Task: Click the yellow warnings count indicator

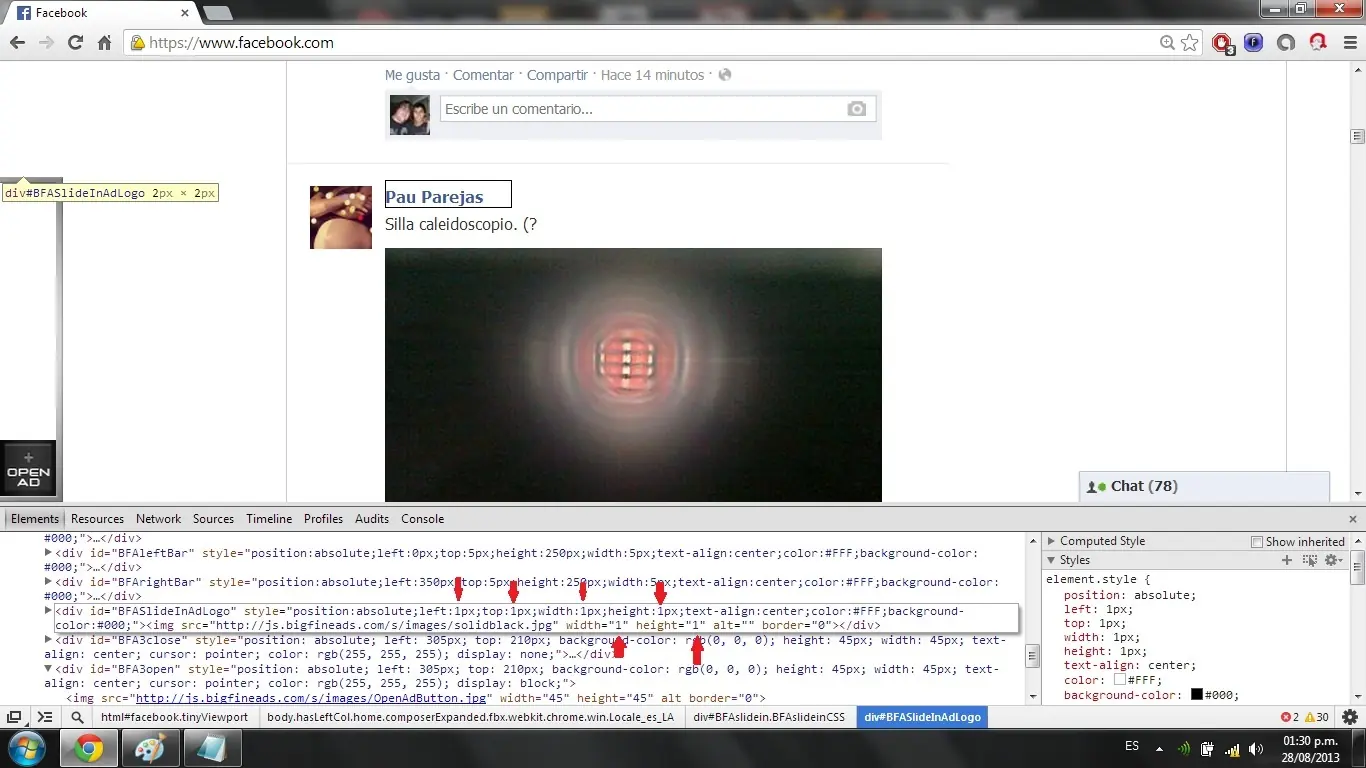Action: pos(1317,717)
